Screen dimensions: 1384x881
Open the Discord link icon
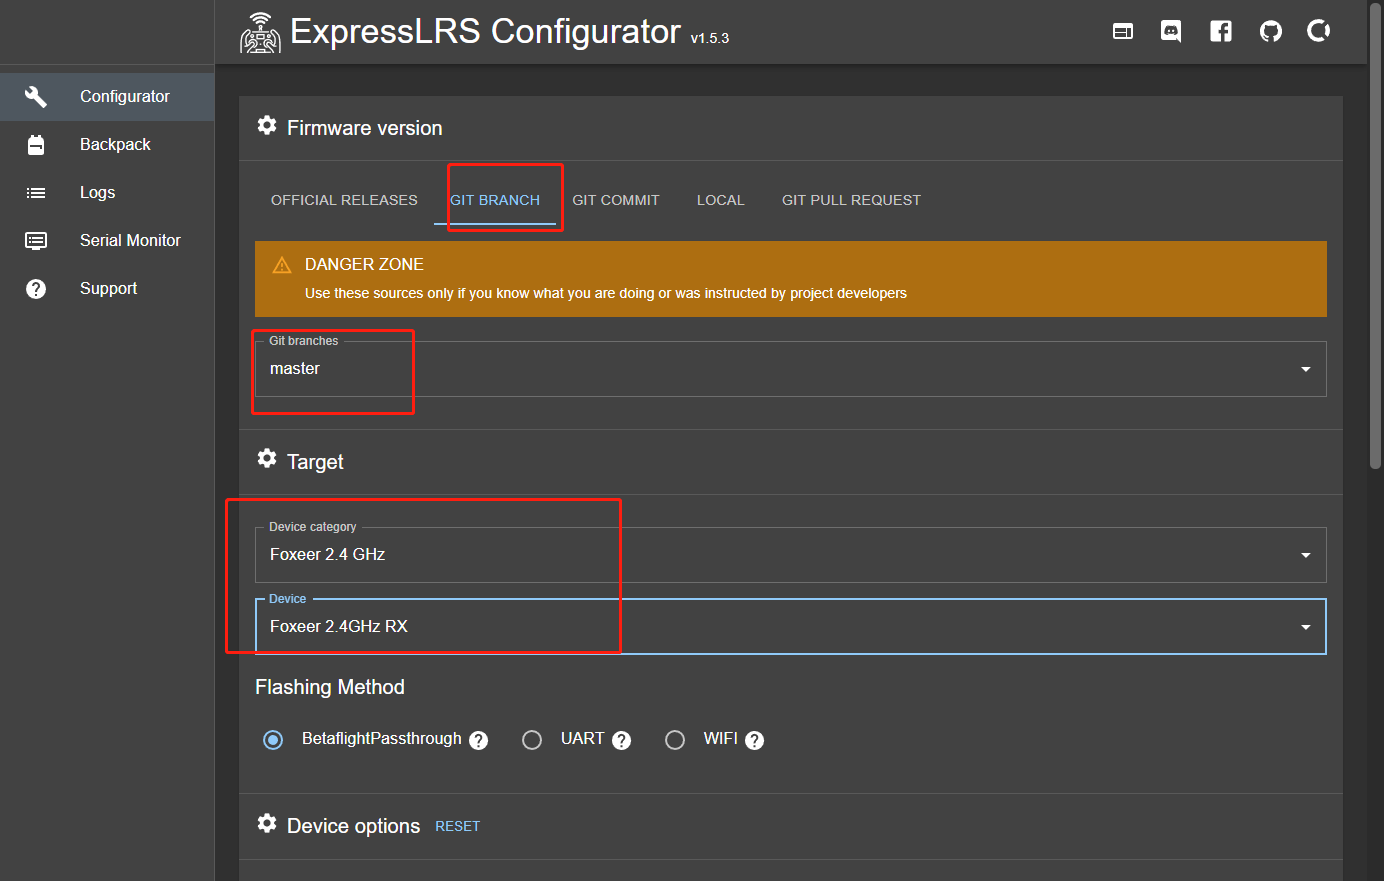pyautogui.click(x=1171, y=32)
